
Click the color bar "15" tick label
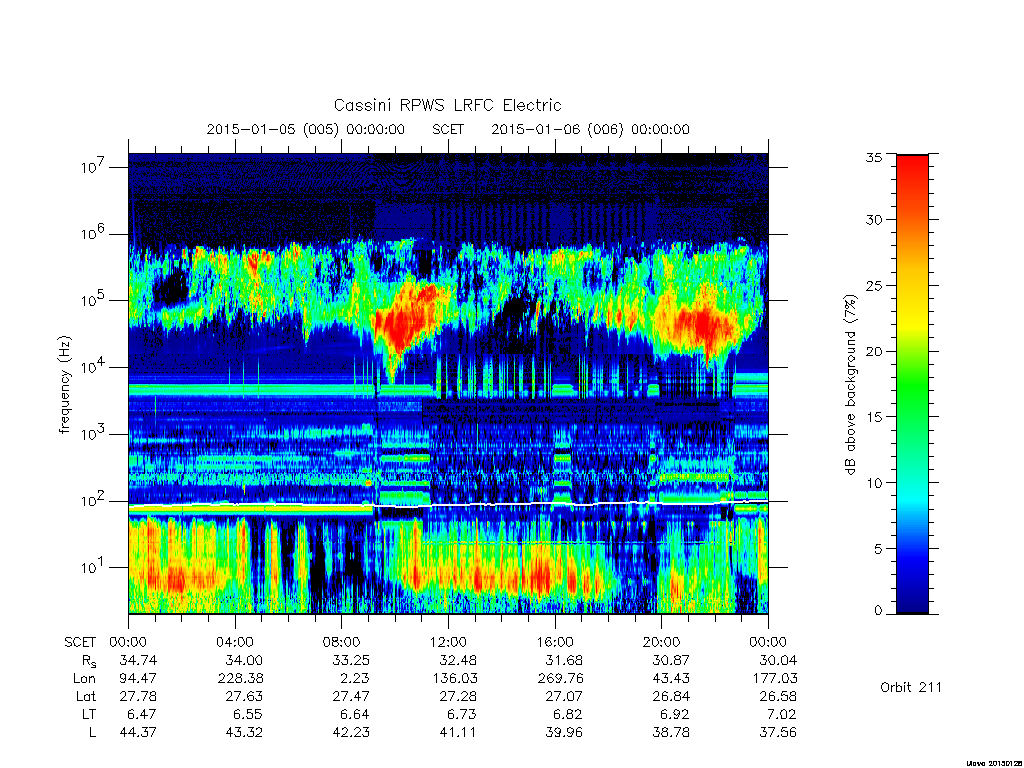pos(873,417)
